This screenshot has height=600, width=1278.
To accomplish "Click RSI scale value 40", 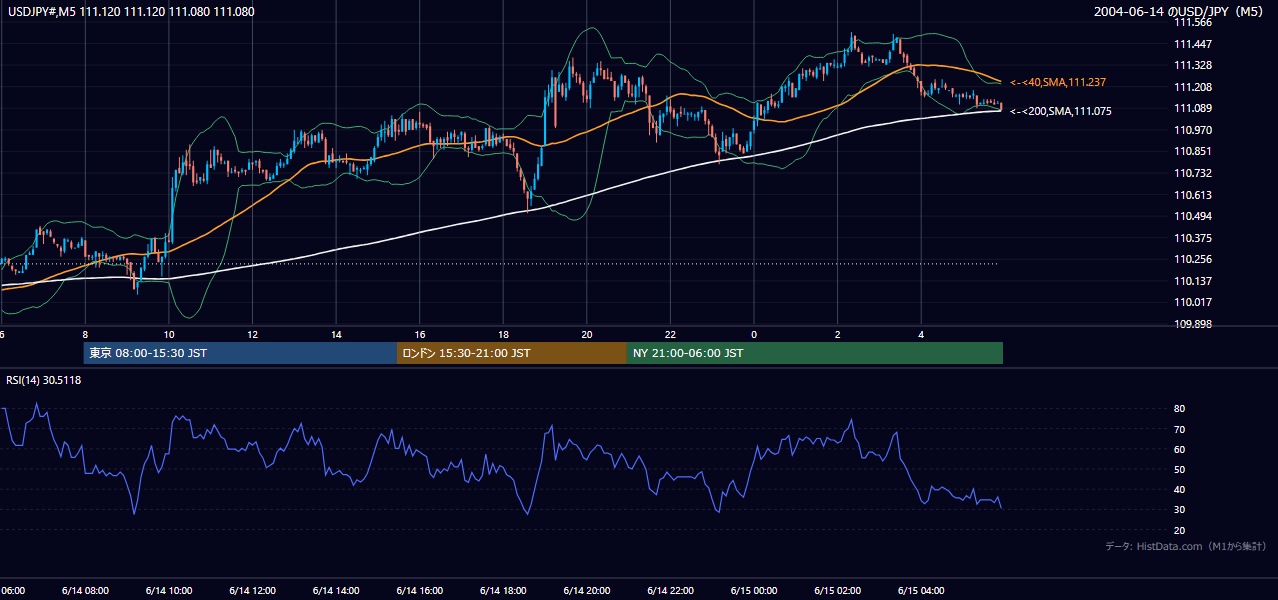I will pos(1180,489).
